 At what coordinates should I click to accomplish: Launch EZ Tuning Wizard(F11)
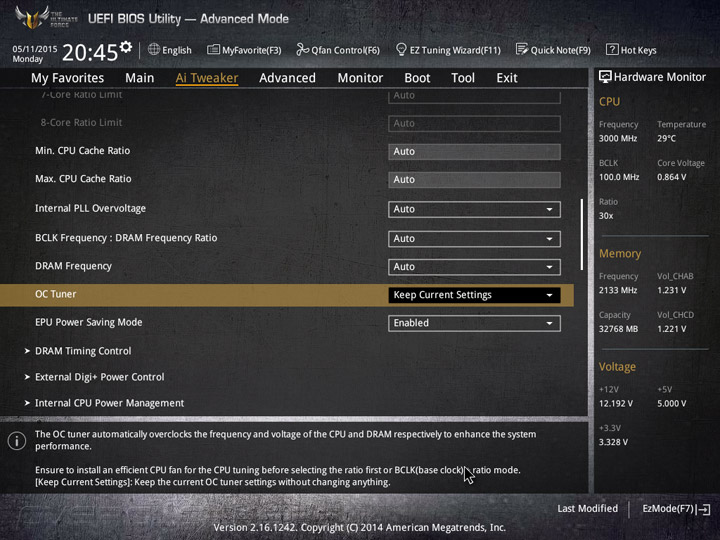[448, 50]
